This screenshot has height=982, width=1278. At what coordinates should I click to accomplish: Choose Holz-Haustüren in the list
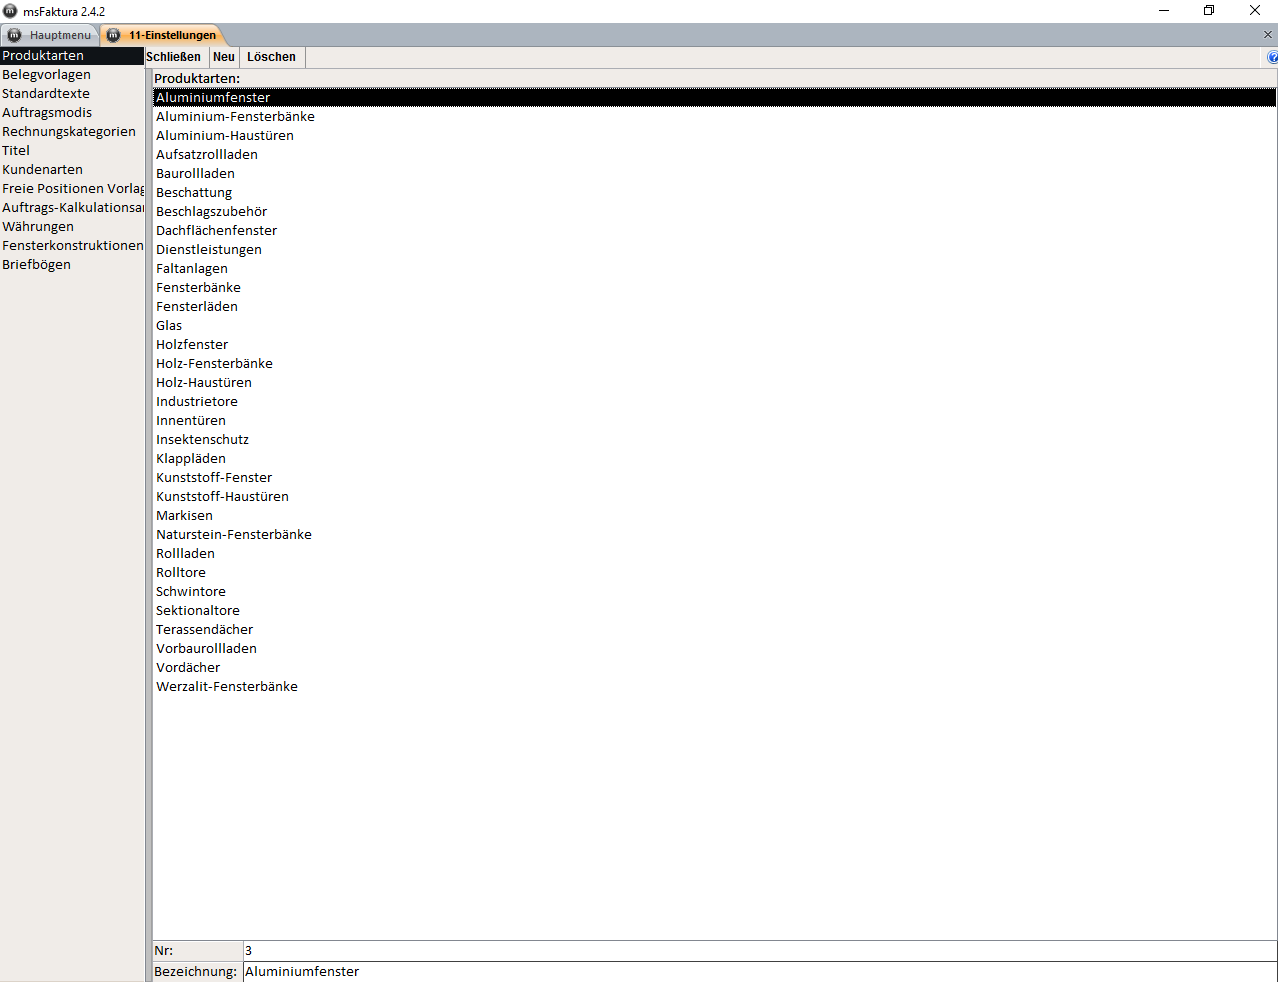(715, 383)
